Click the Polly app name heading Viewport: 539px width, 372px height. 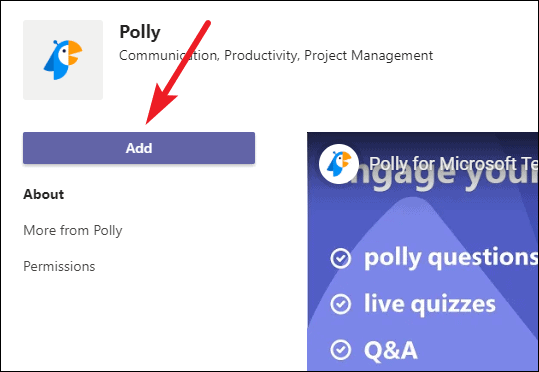tap(140, 32)
